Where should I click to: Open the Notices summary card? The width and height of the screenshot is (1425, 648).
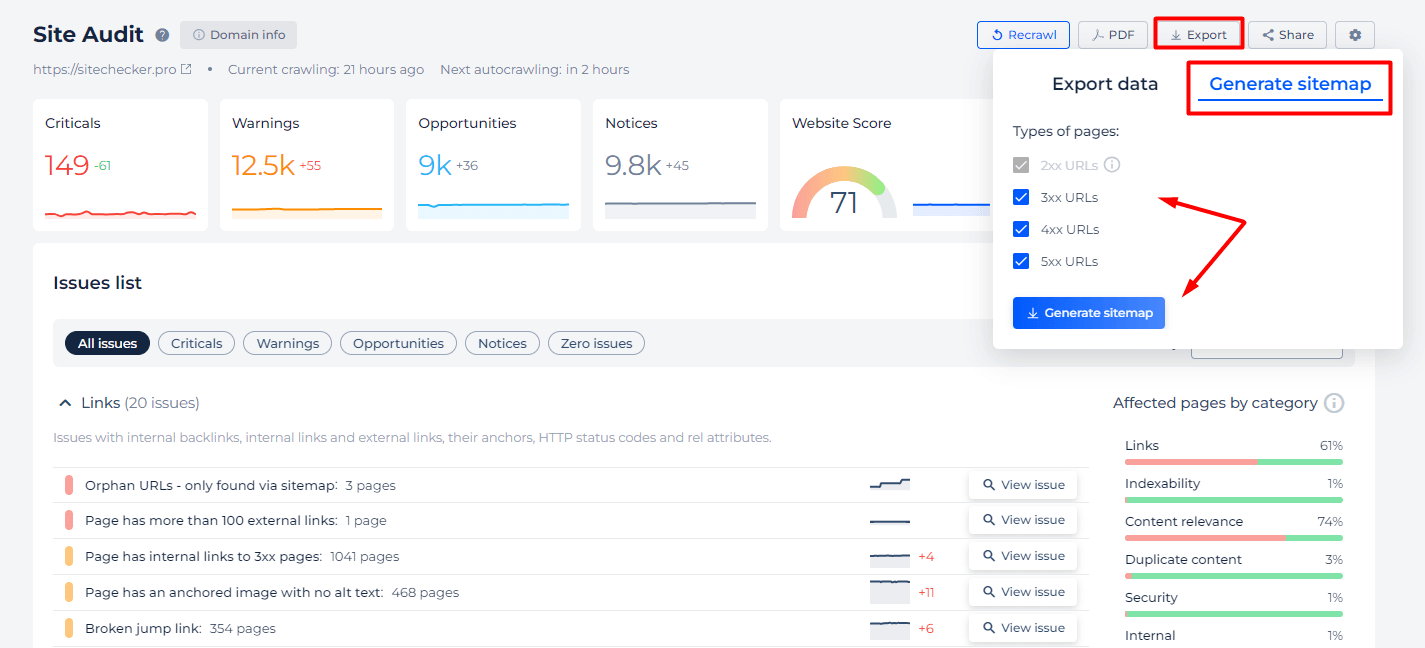click(680, 165)
